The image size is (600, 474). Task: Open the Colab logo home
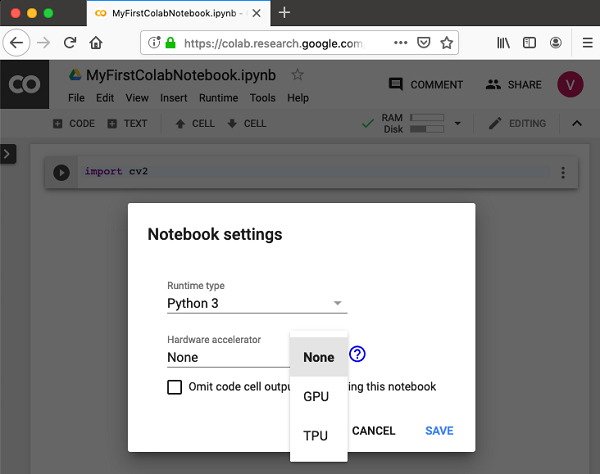(24, 86)
